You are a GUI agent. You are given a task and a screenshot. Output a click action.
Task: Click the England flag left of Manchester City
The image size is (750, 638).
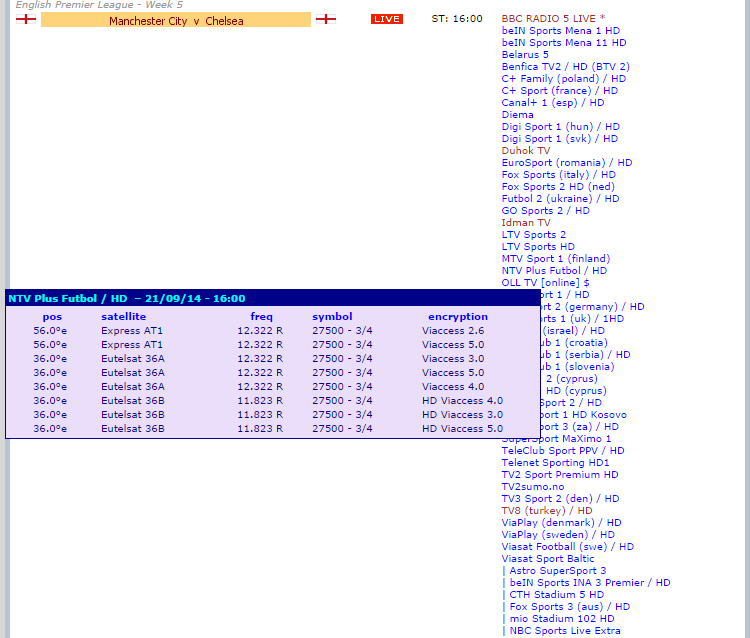(x=26, y=19)
